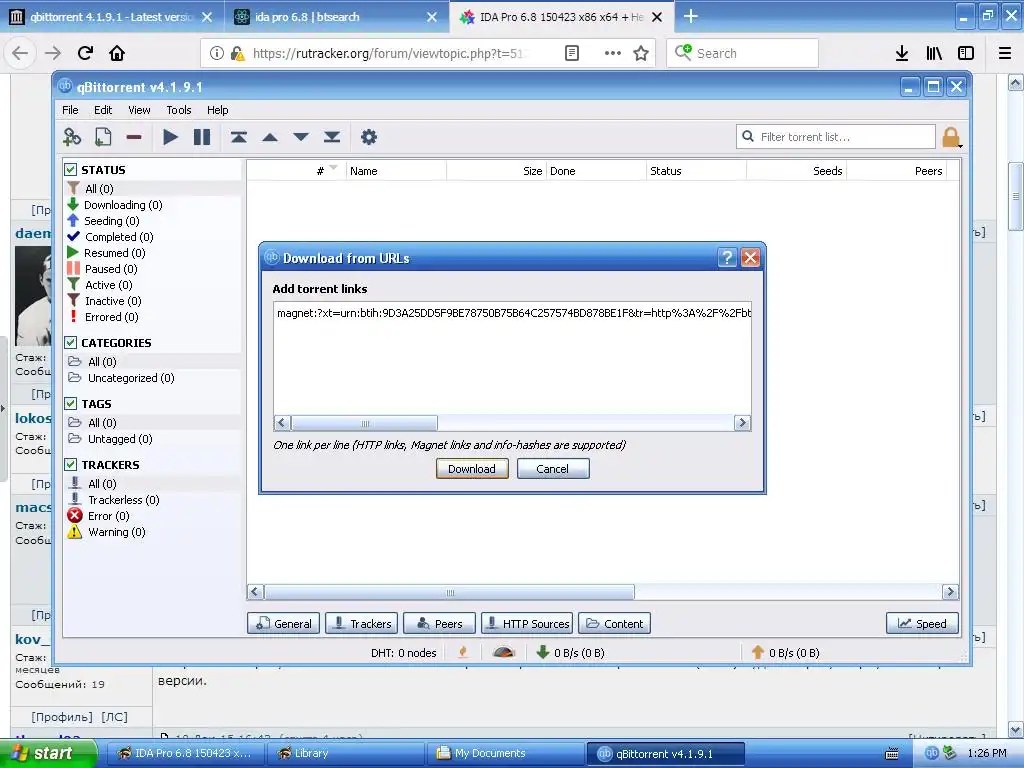Viewport: 1024px width, 768px height.
Task: Open the Help menu
Action: (x=217, y=110)
